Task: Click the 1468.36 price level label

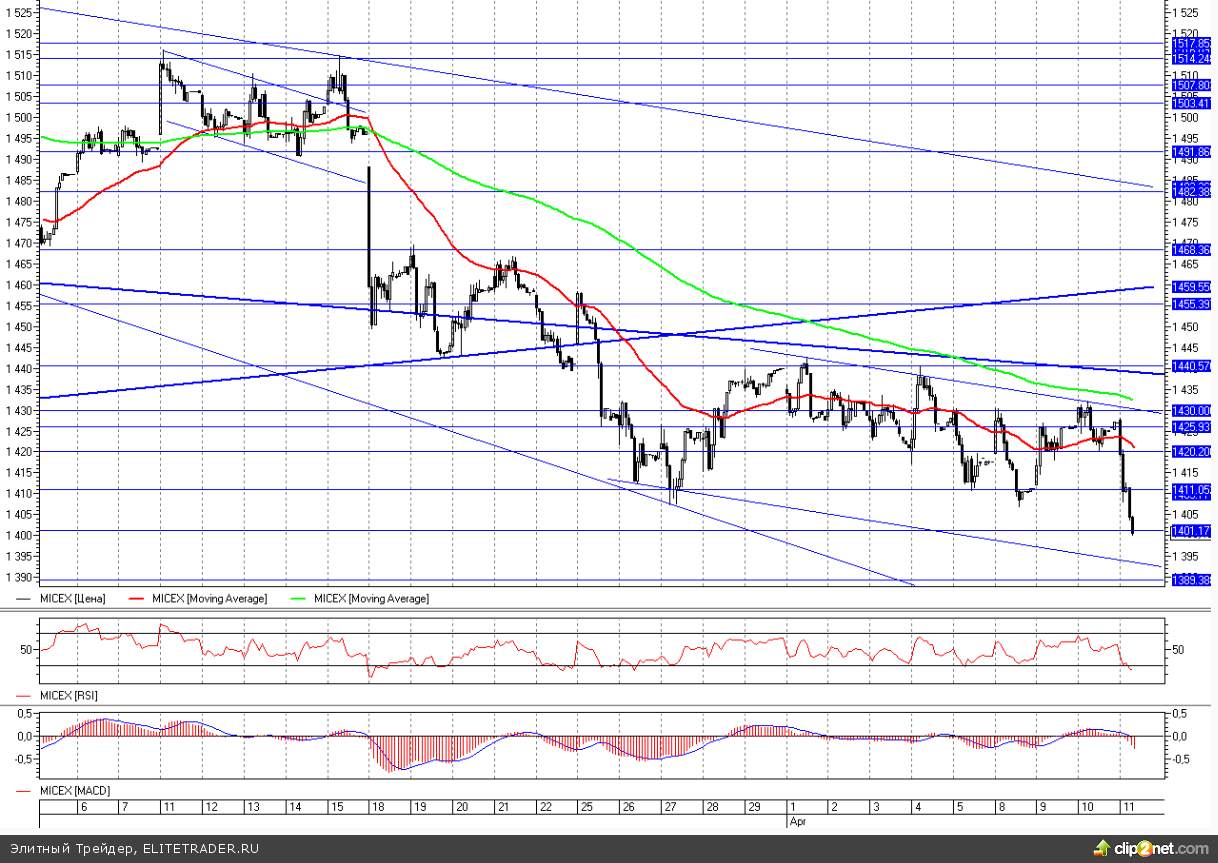Action: (1191, 250)
